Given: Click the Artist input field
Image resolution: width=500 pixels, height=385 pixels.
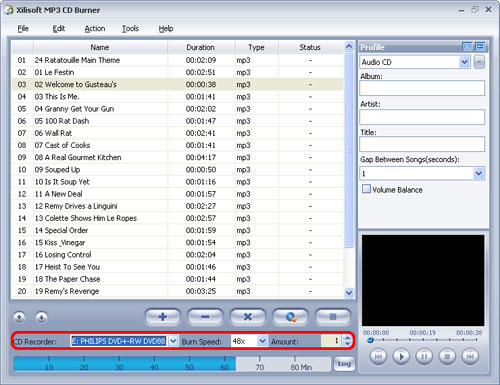Looking at the screenshot, I should pyautogui.click(x=422, y=117).
